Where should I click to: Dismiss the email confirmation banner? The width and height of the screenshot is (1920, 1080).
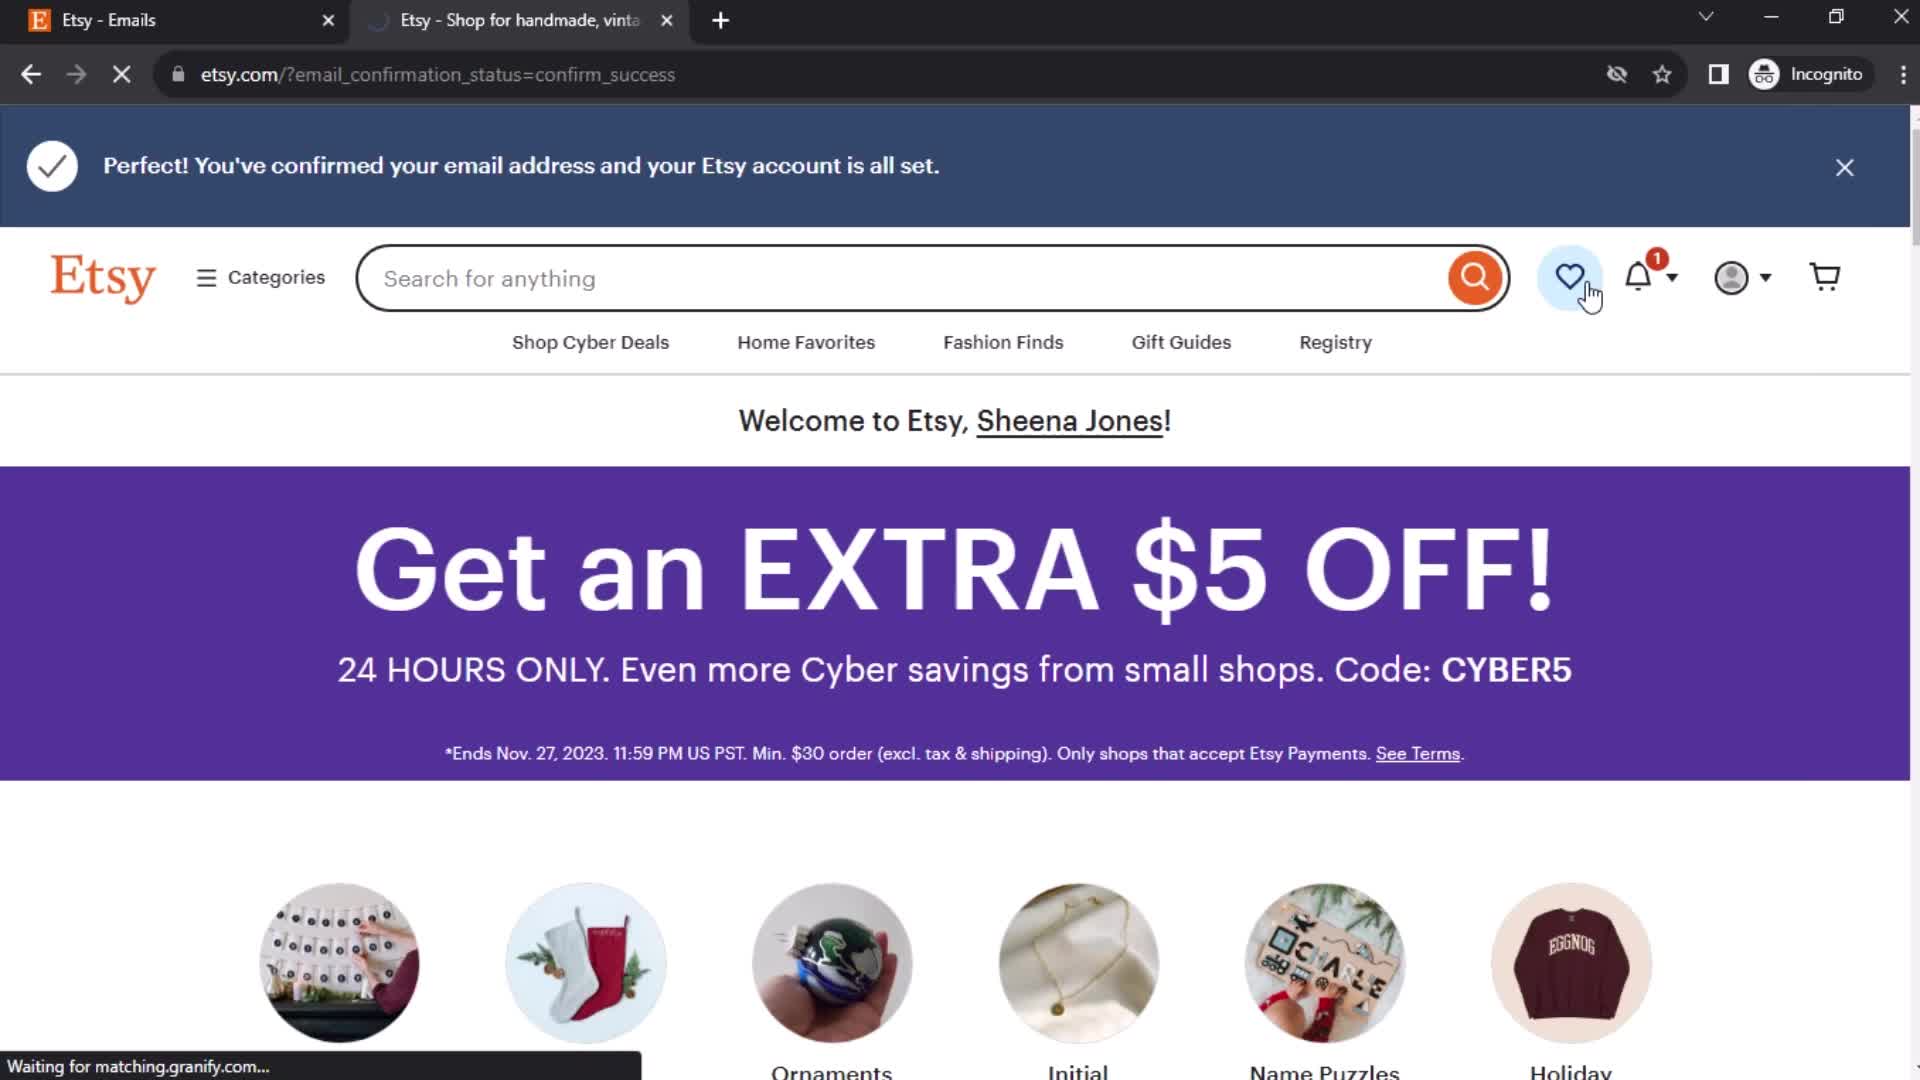click(1845, 167)
